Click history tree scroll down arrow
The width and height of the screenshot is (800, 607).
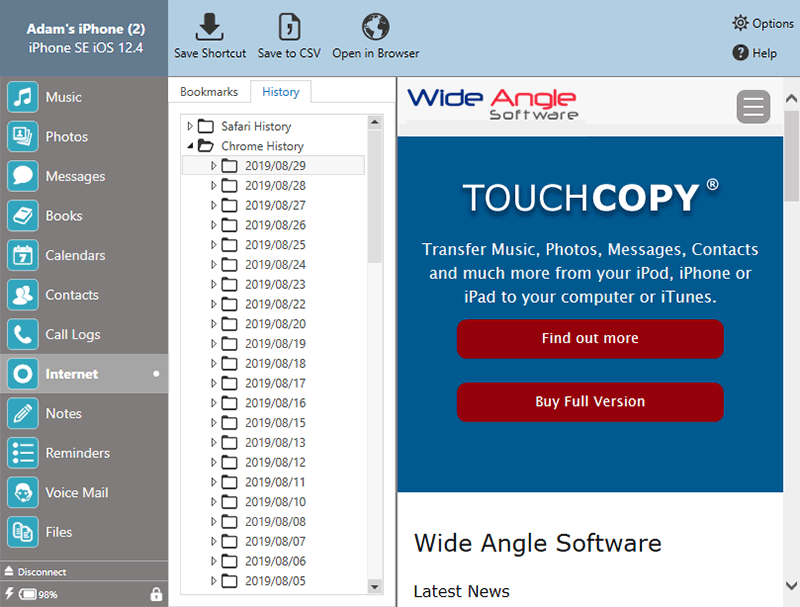375,587
